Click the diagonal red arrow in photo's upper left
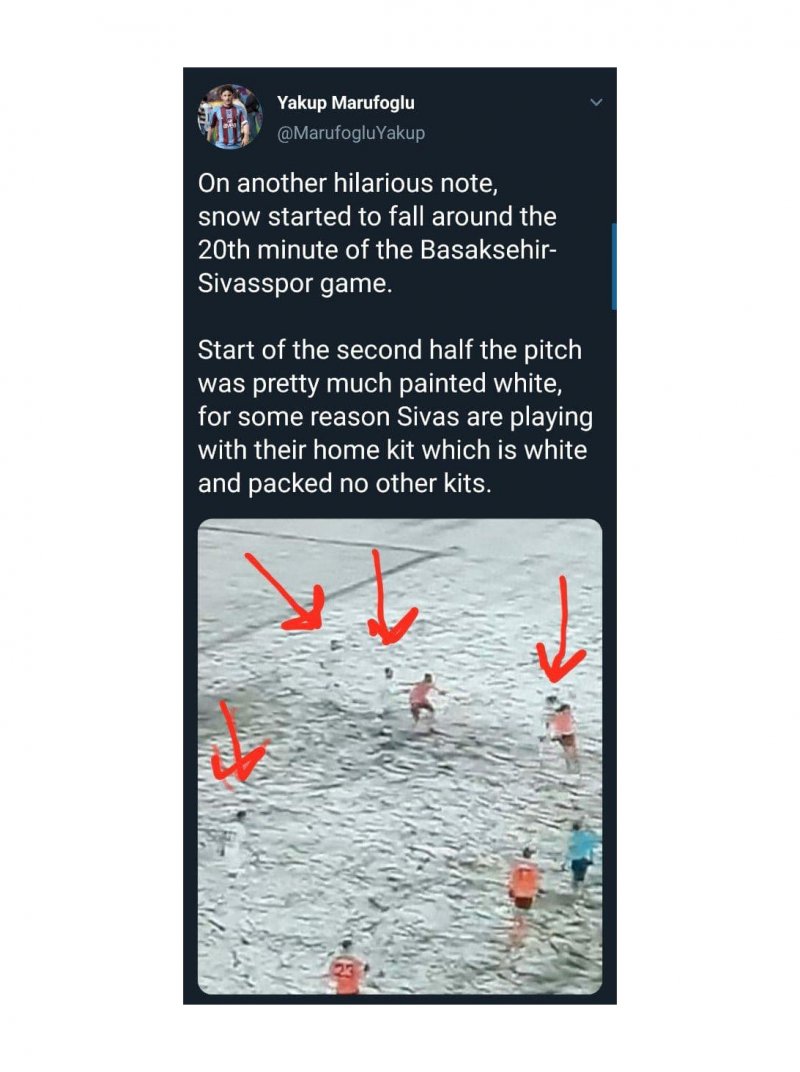The width and height of the screenshot is (800, 1072). [286, 592]
